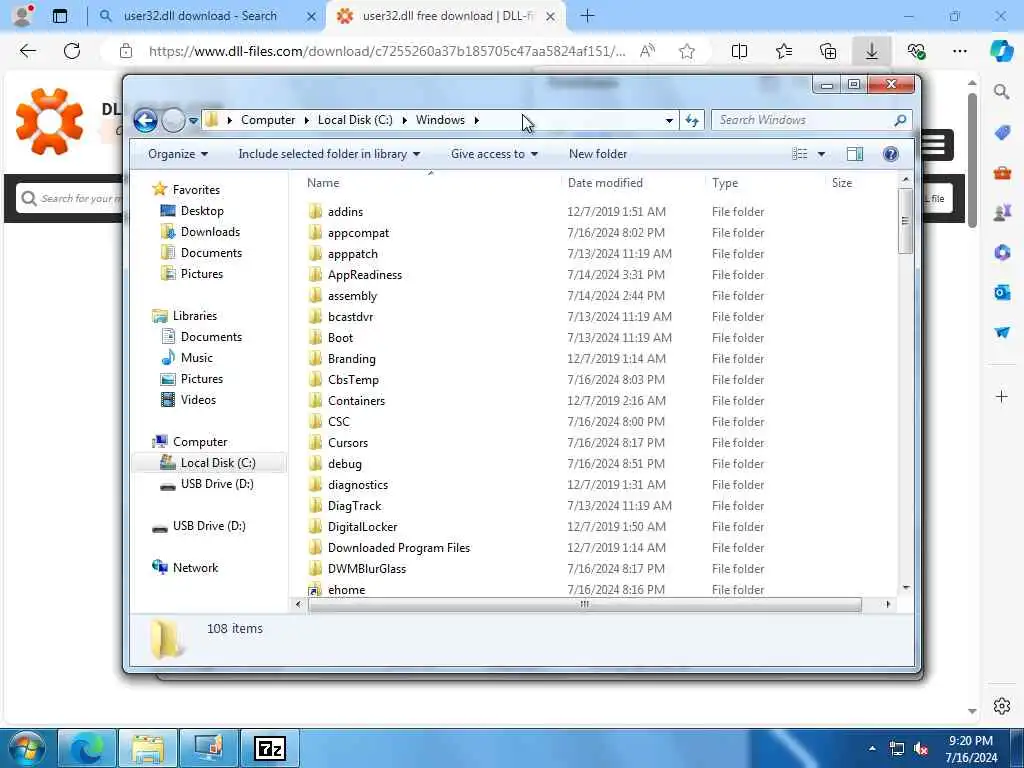This screenshot has width=1024, height=768.
Task: Open Edge settings and more menu
Action: (x=959, y=51)
